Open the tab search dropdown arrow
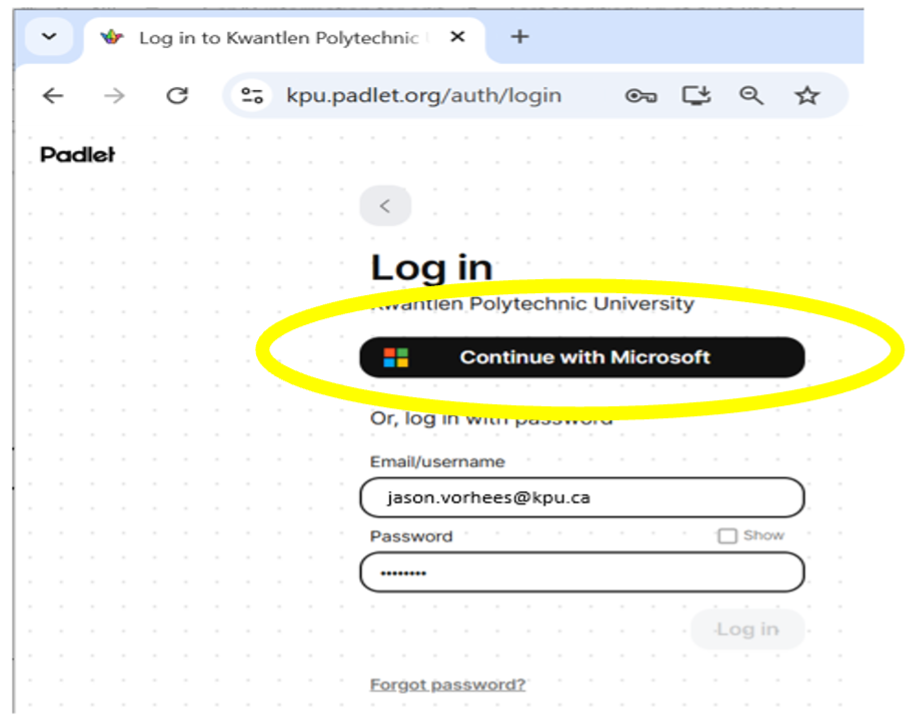Viewport: 912px width, 724px height. 49,37
